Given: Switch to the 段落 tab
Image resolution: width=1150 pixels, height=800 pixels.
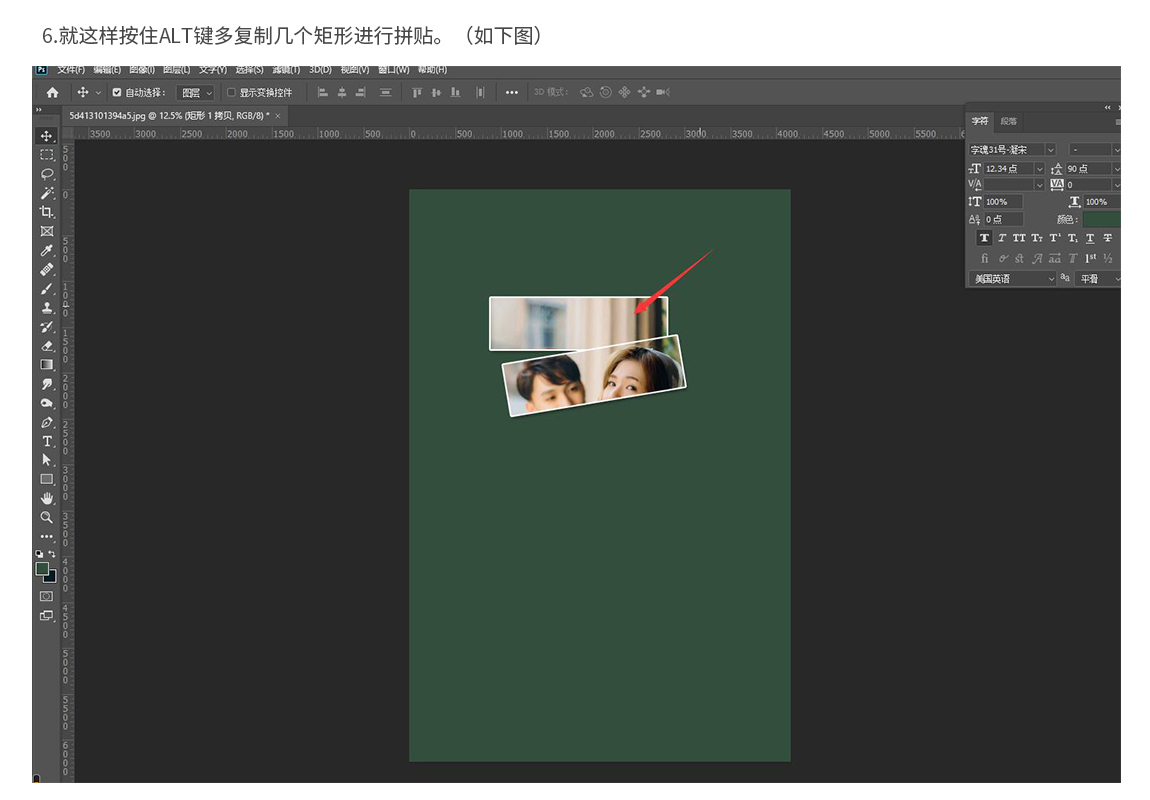Looking at the screenshot, I should point(1009,121).
